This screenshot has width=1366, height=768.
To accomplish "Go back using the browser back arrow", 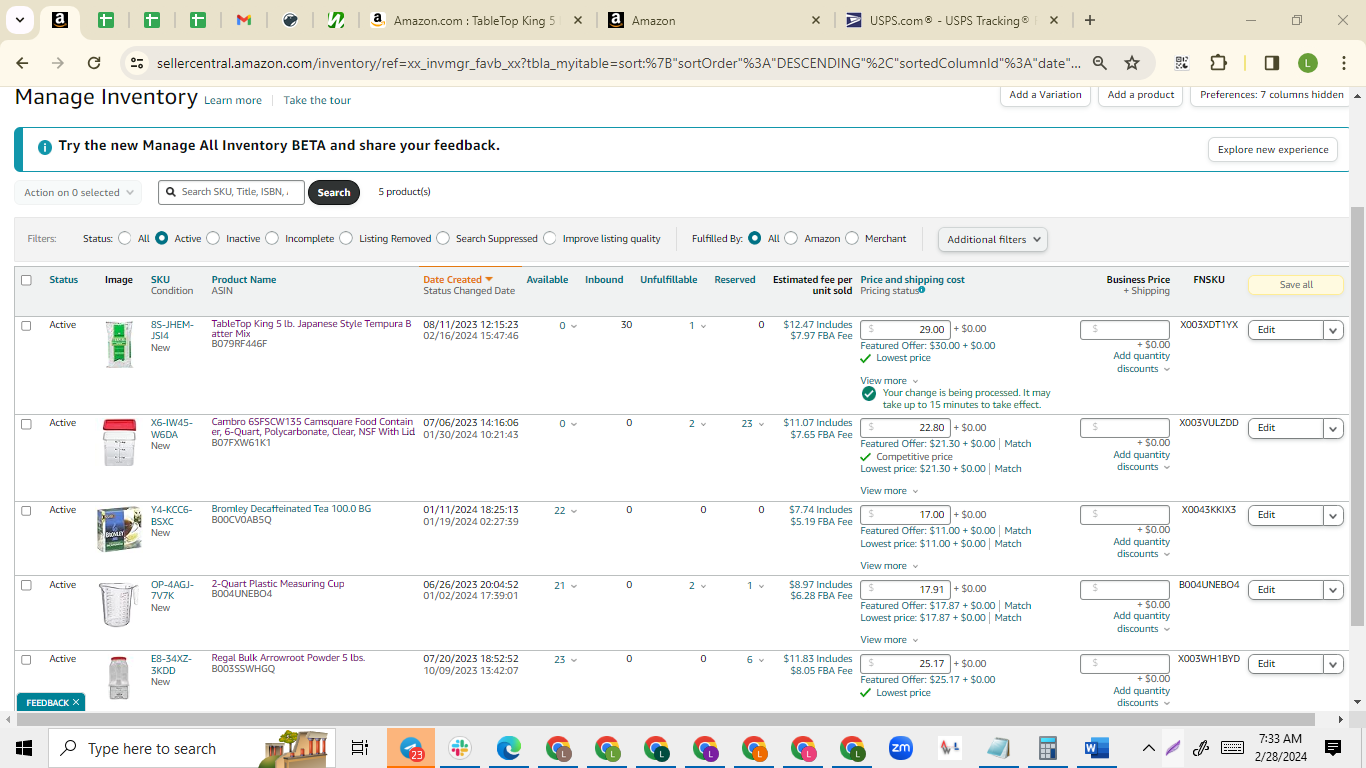I will pos(23,63).
